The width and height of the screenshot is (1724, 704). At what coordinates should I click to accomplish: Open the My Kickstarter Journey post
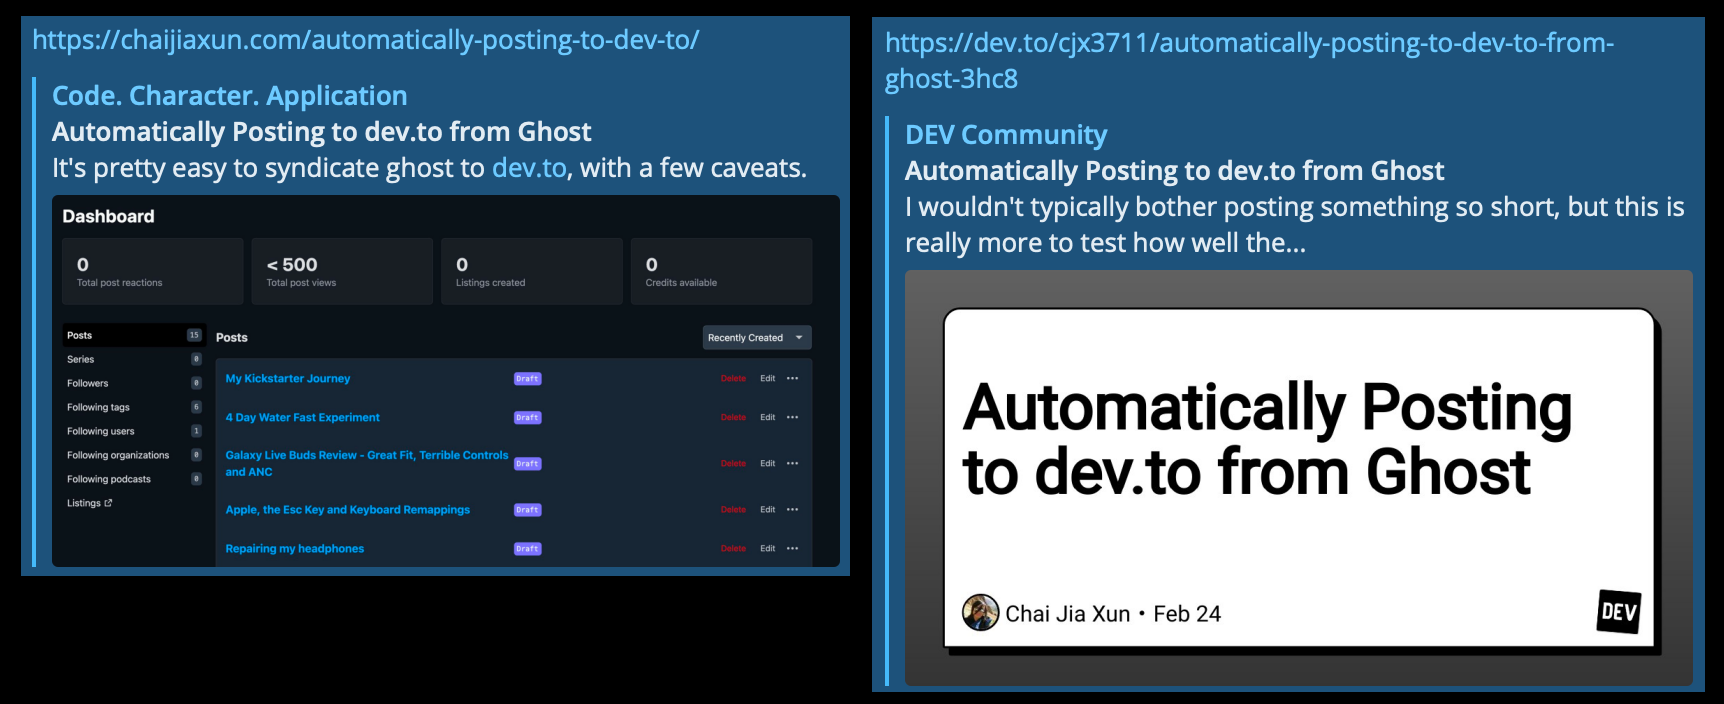288,379
